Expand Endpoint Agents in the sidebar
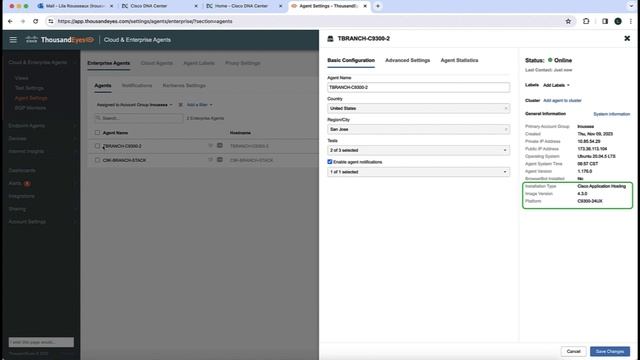The height and width of the screenshot is (360, 640). (42, 126)
